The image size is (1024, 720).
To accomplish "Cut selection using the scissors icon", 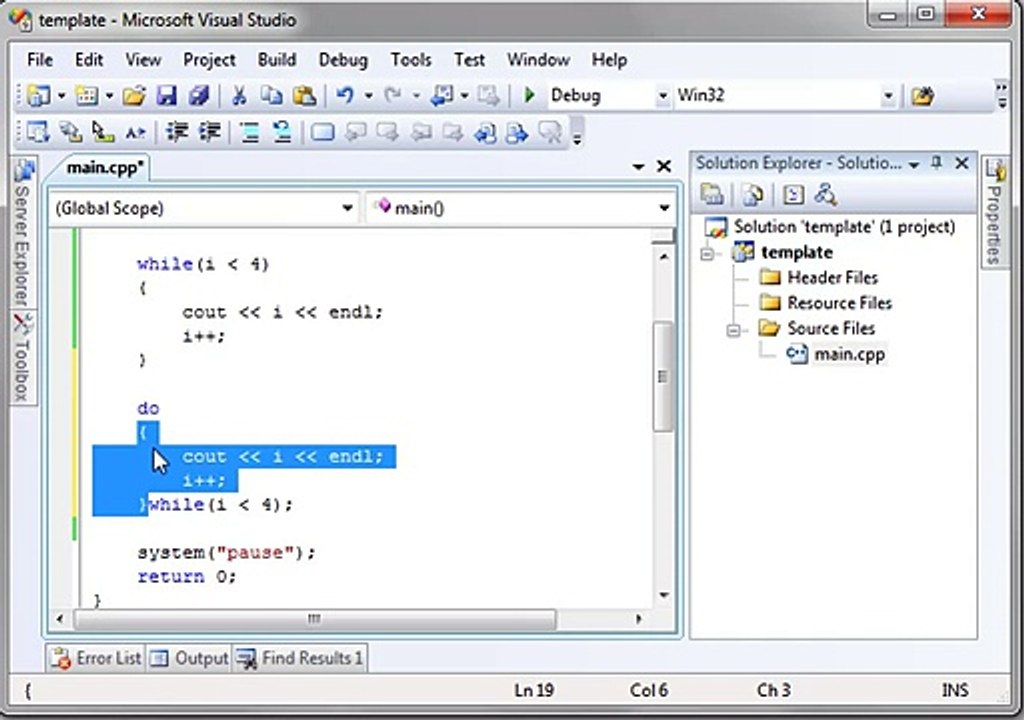I will [239, 96].
